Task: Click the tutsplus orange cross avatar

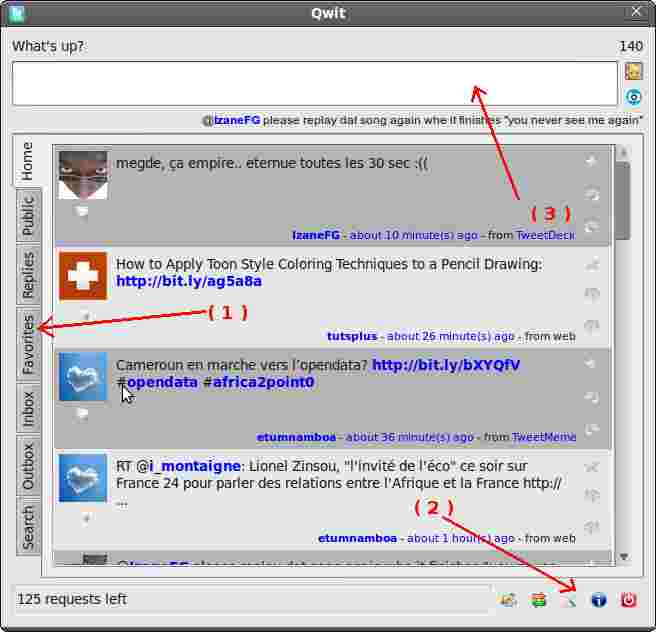Action: 83,276
